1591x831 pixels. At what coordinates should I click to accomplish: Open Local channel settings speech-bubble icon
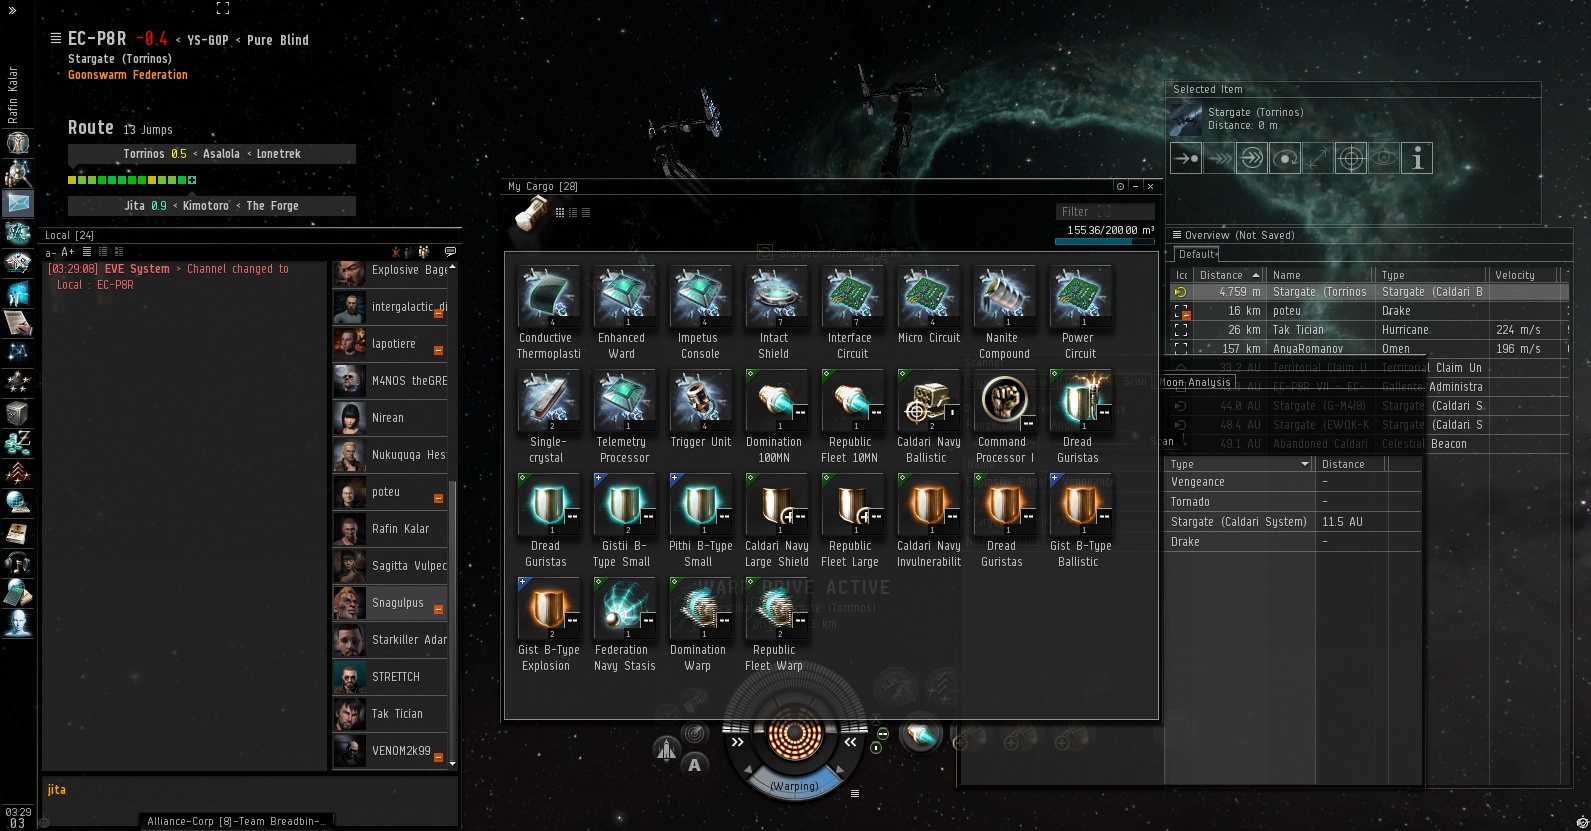coord(450,252)
